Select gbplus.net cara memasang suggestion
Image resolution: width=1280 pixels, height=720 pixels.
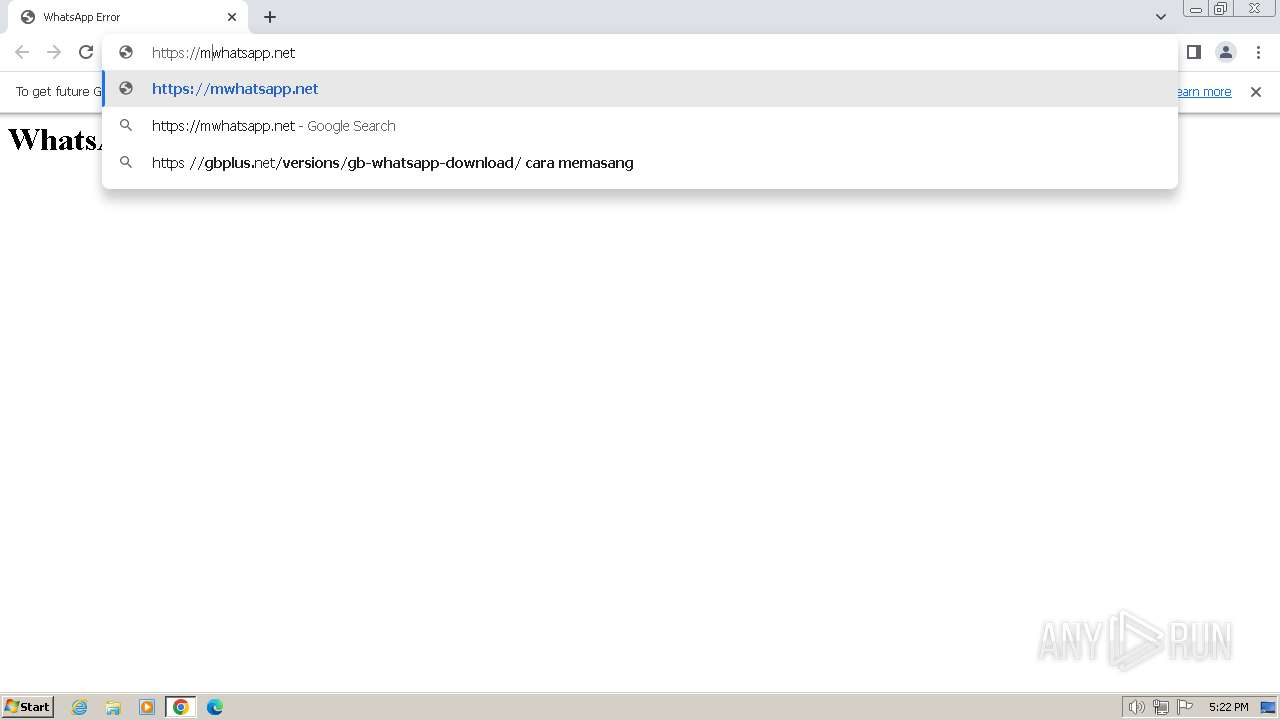[640, 163]
